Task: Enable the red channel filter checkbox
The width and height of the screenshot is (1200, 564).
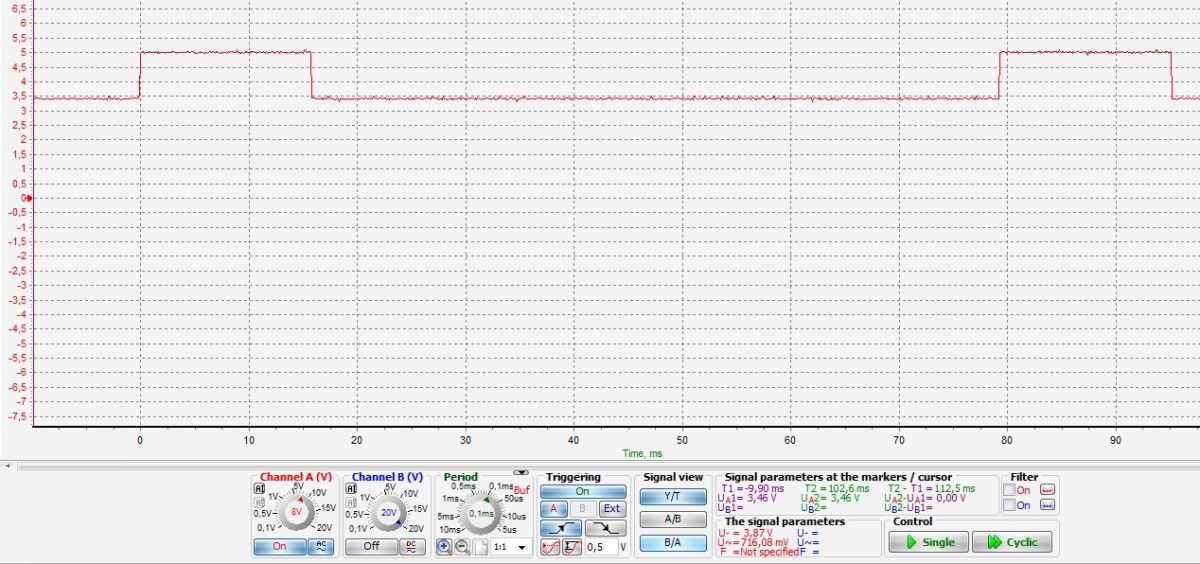Action: [x=1009, y=490]
